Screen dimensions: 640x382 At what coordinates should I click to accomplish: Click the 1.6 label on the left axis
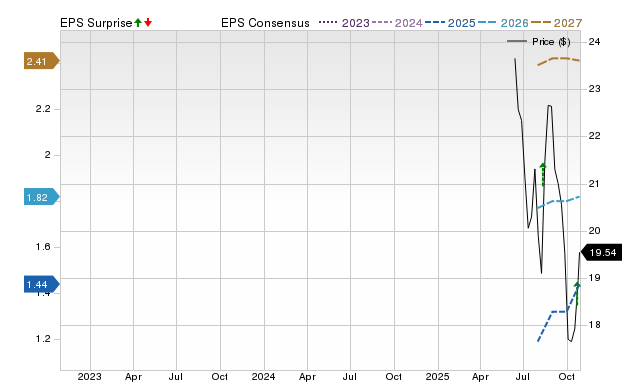[x=43, y=247]
